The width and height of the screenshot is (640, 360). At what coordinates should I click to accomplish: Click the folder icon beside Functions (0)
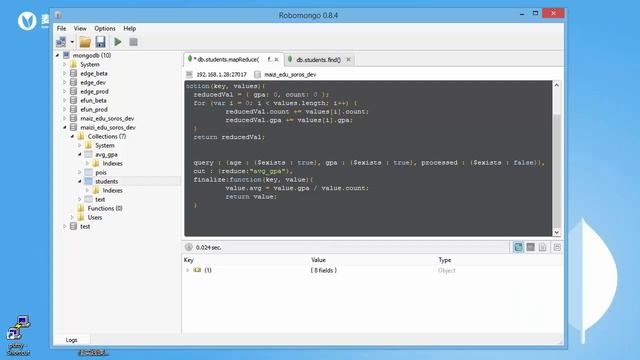tap(81, 208)
